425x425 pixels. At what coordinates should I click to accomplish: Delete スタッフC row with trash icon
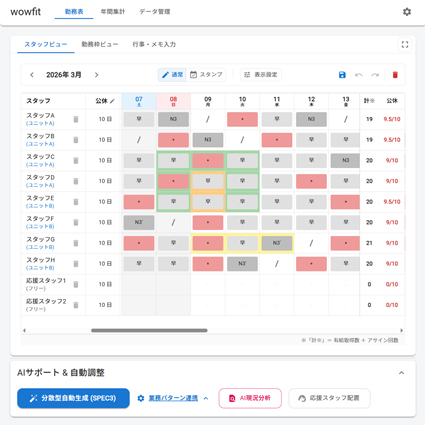point(76,160)
